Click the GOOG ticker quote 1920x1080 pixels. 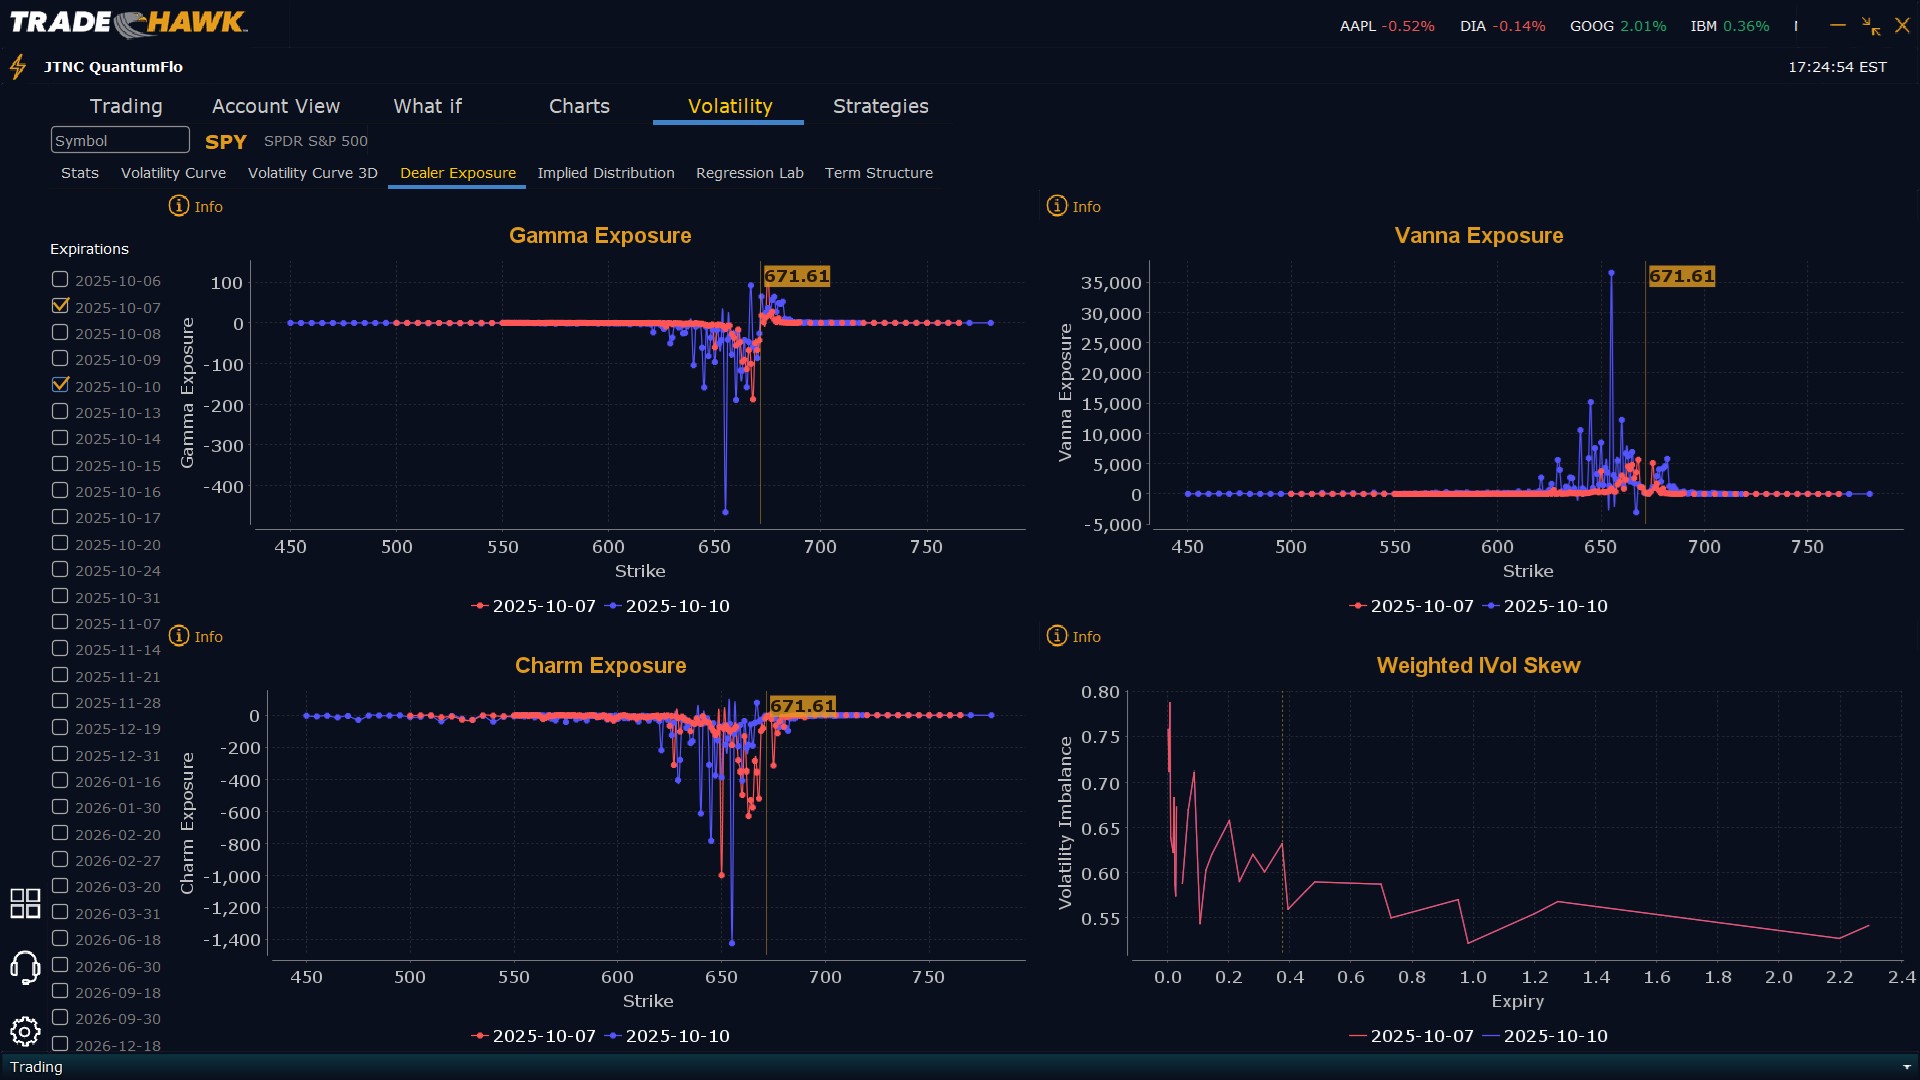[x=1617, y=26]
